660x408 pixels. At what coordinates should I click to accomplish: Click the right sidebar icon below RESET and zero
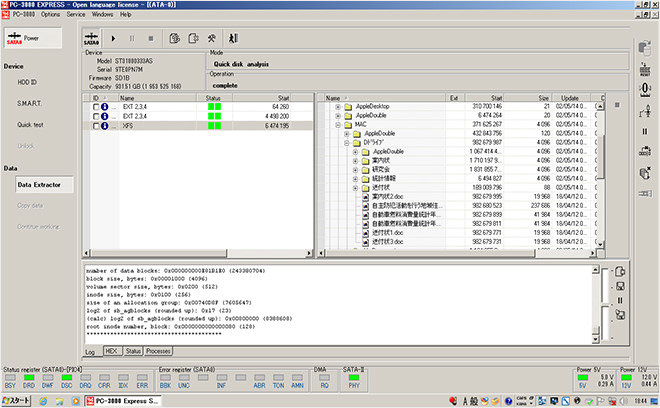645,111
